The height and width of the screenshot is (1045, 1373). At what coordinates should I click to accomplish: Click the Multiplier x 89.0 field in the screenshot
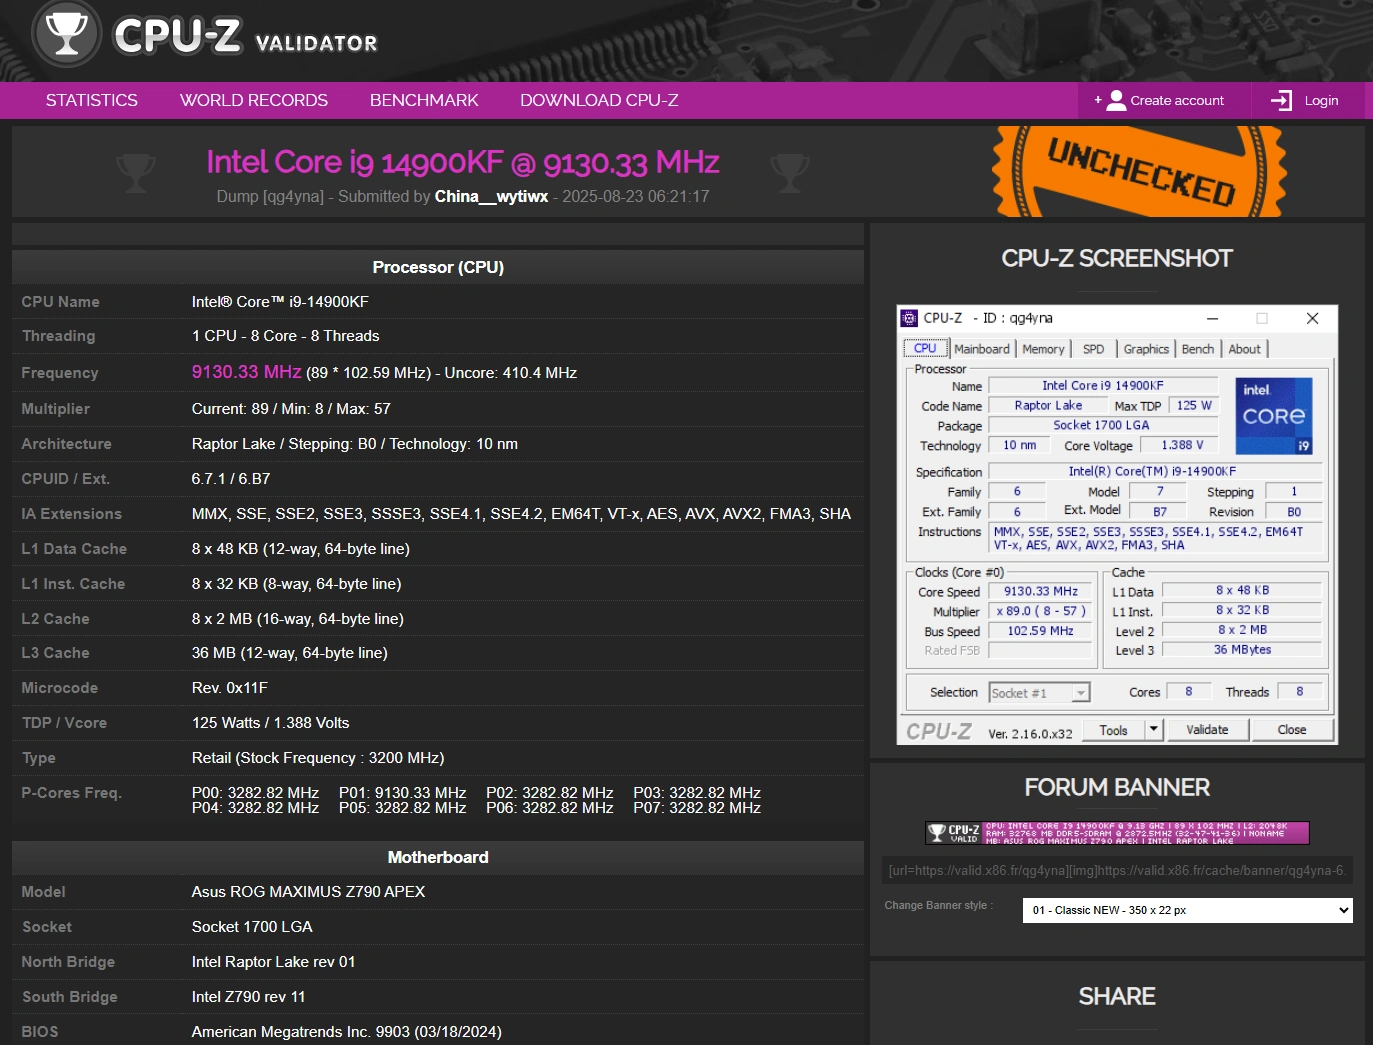[1040, 611]
